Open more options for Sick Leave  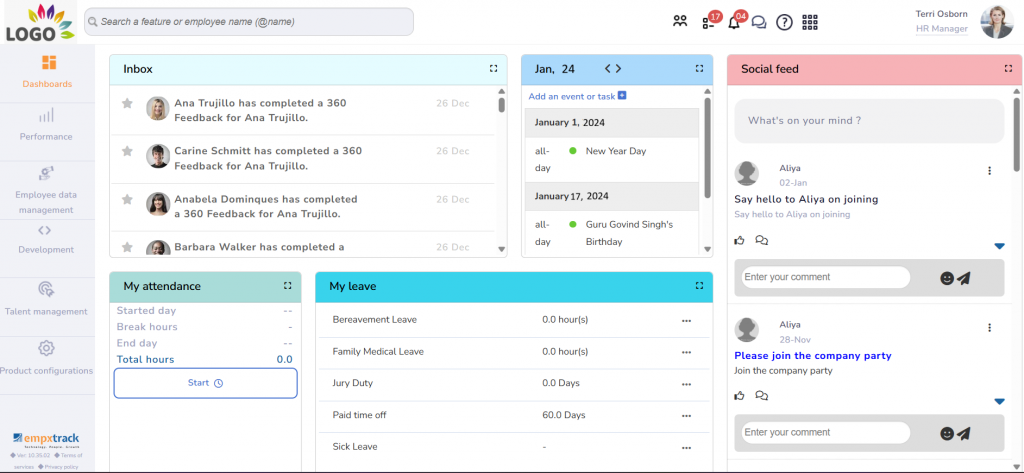pyautogui.click(x=686, y=448)
